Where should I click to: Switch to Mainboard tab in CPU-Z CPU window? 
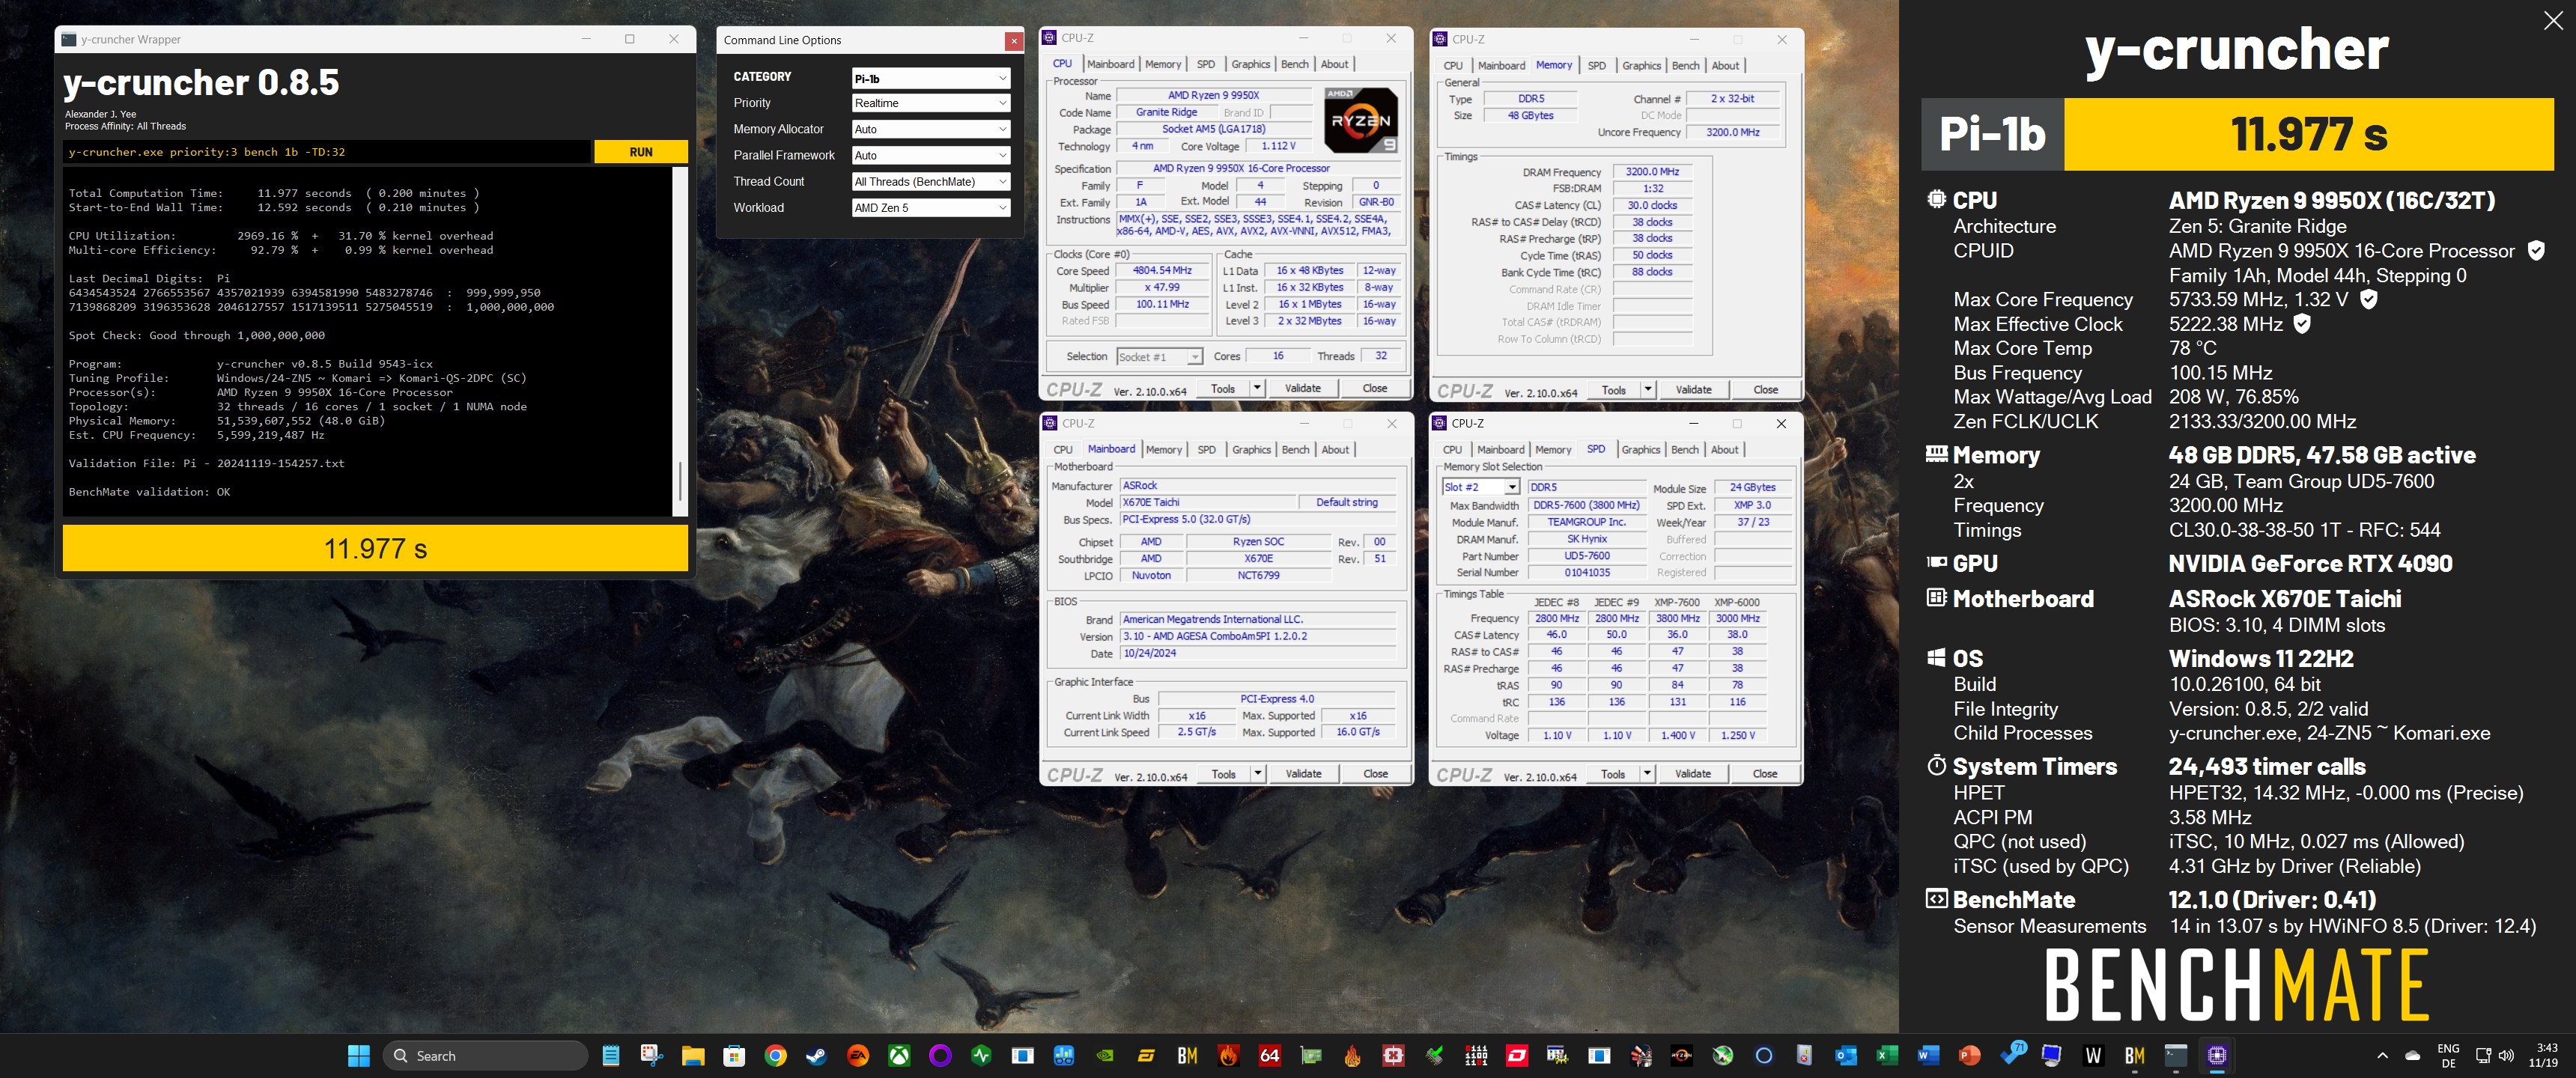[x=1110, y=64]
